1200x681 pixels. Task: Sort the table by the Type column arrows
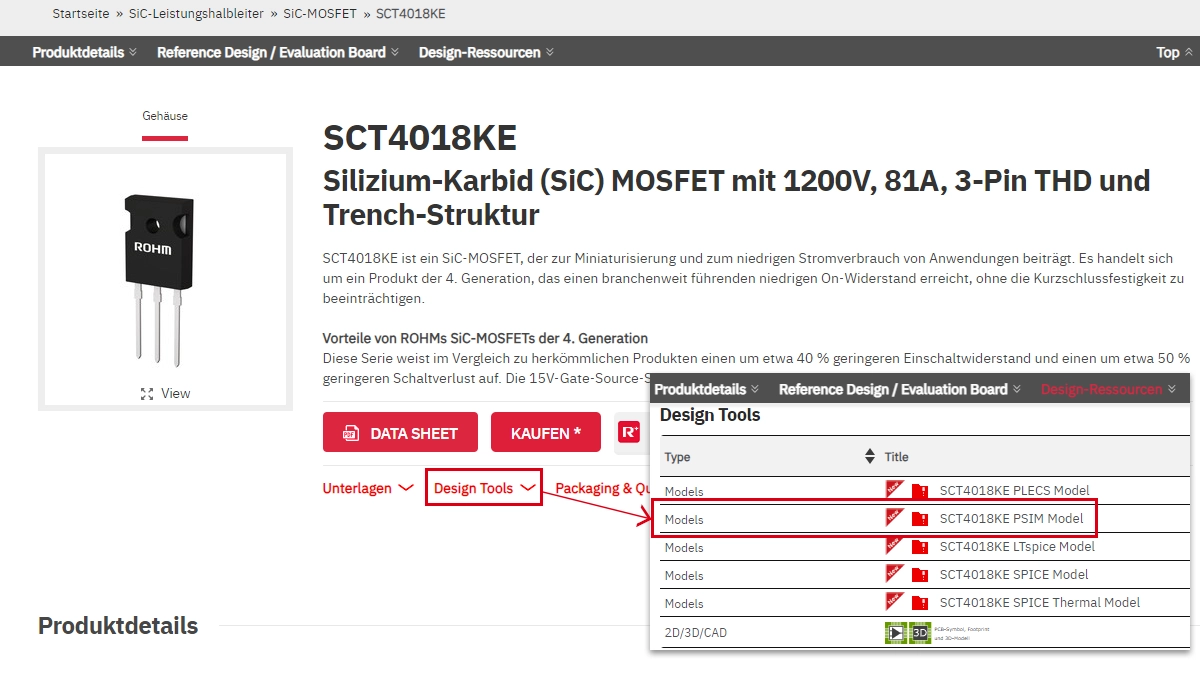(869, 456)
